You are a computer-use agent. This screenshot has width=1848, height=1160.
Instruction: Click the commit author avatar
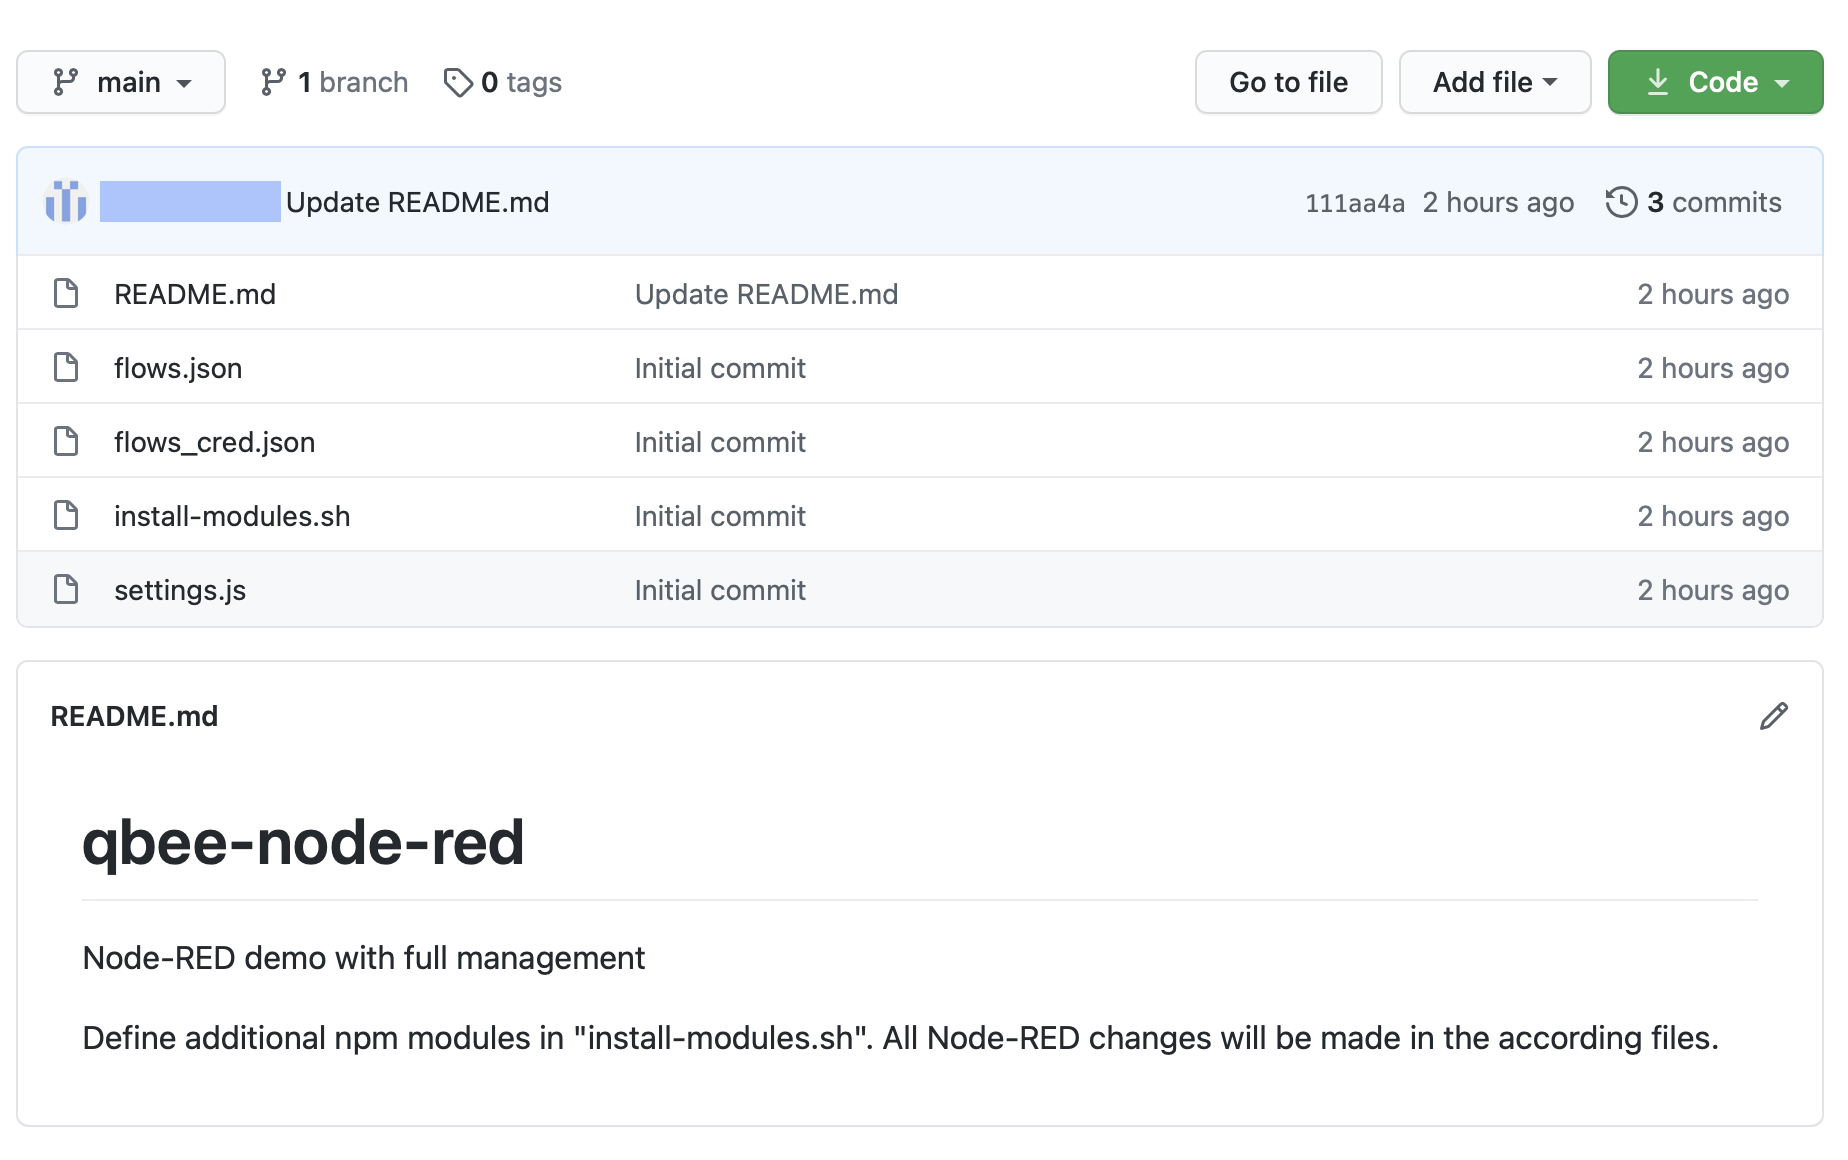66,202
